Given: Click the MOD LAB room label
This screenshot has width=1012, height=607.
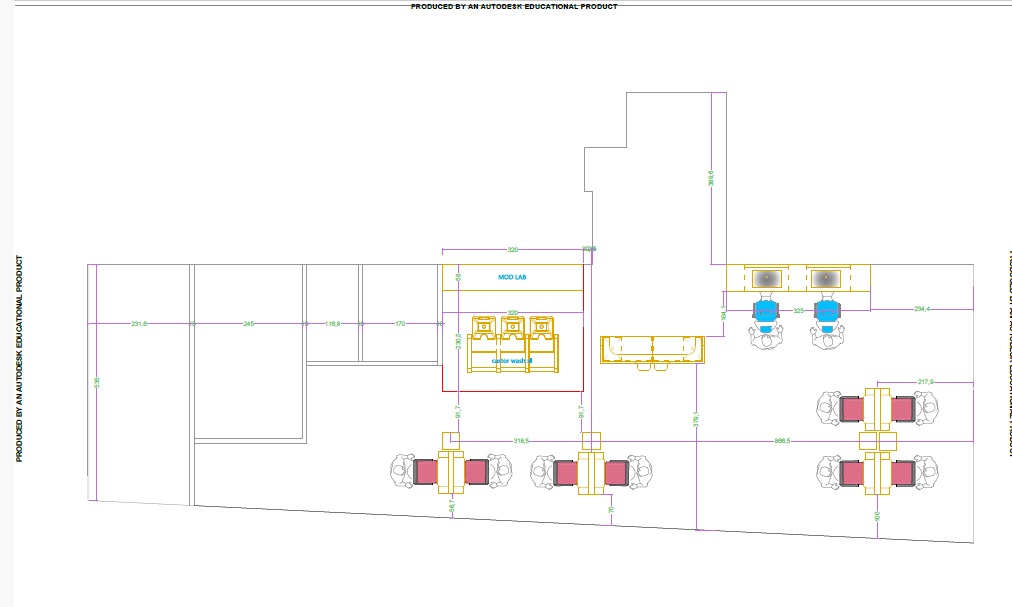Looking at the screenshot, I should [512, 277].
